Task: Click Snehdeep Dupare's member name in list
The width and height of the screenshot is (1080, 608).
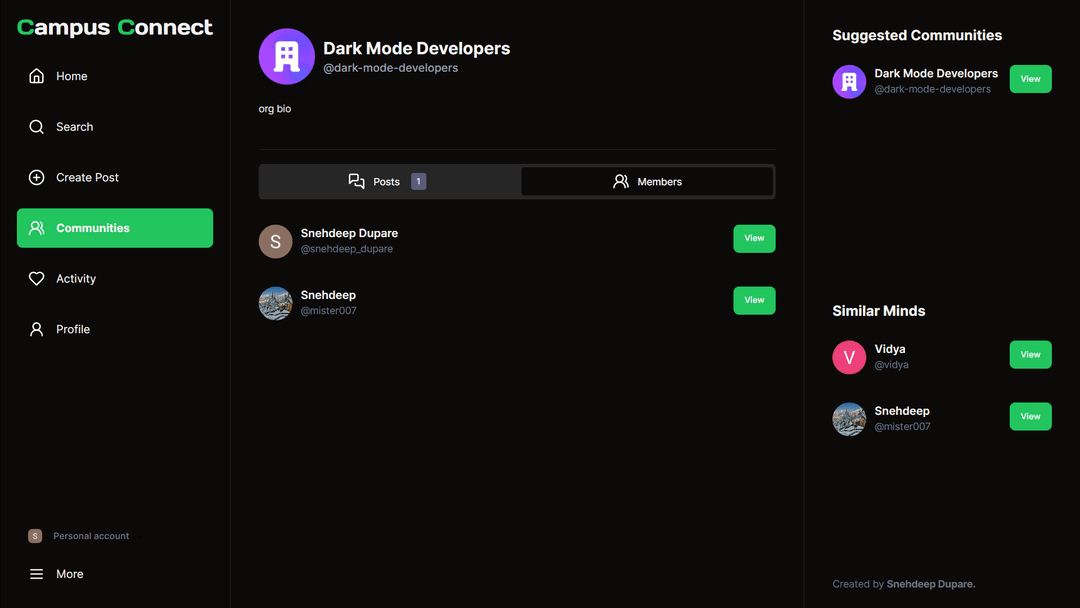Action: [349, 233]
